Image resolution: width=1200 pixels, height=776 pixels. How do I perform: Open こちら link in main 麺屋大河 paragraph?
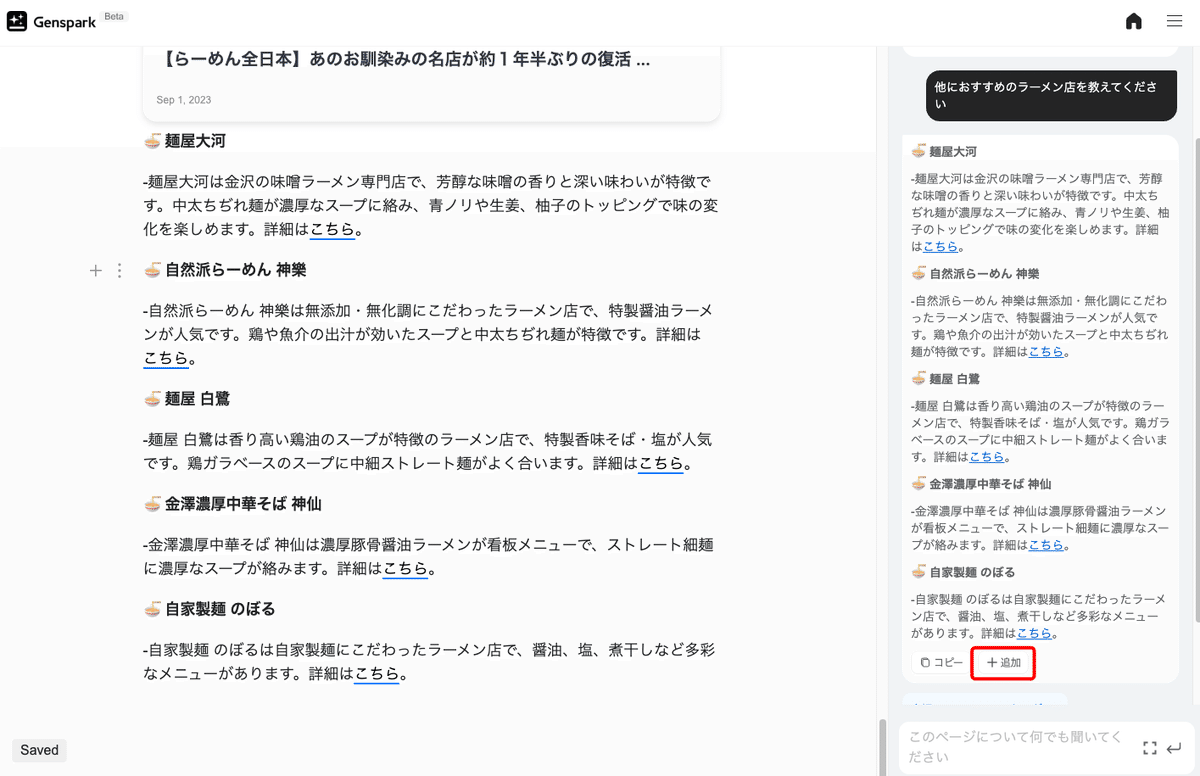(332, 229)
